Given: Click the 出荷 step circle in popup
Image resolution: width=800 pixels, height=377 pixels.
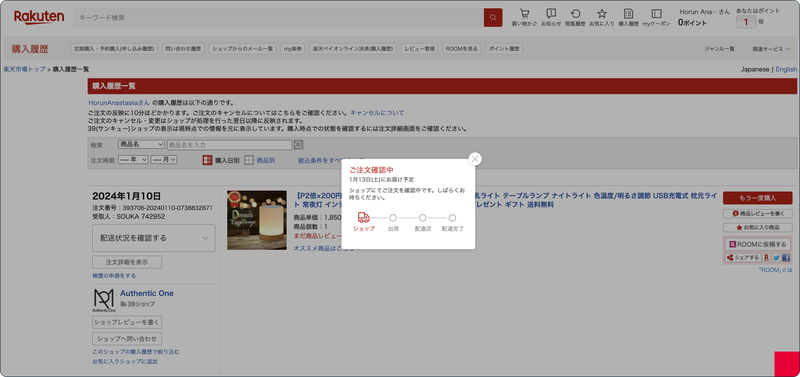Looking at the screenshot, I should coord(393,218).
